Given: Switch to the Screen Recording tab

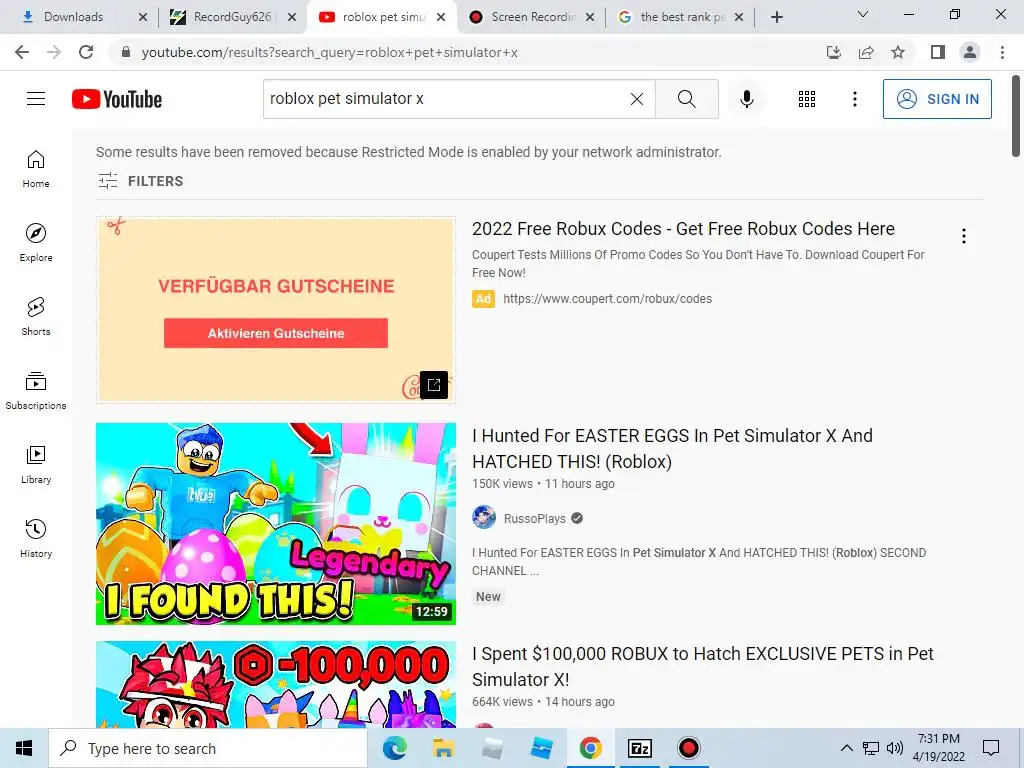Looking at the screenshot, I should point(533,17).
